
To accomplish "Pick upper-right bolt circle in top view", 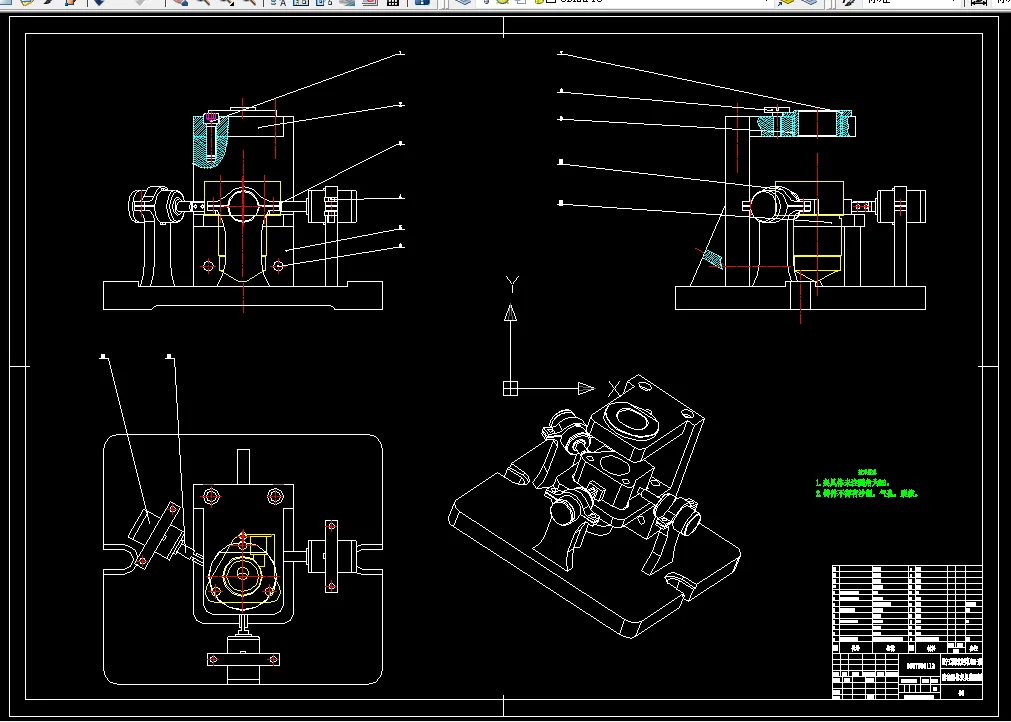I will [275, 496].
